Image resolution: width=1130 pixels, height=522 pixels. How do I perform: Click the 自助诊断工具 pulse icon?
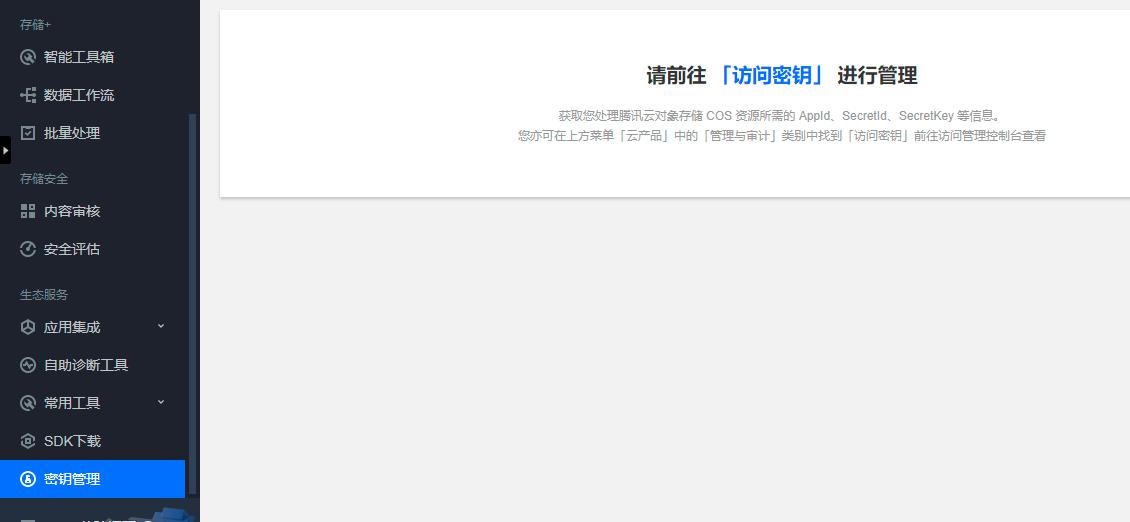point(28,365)
